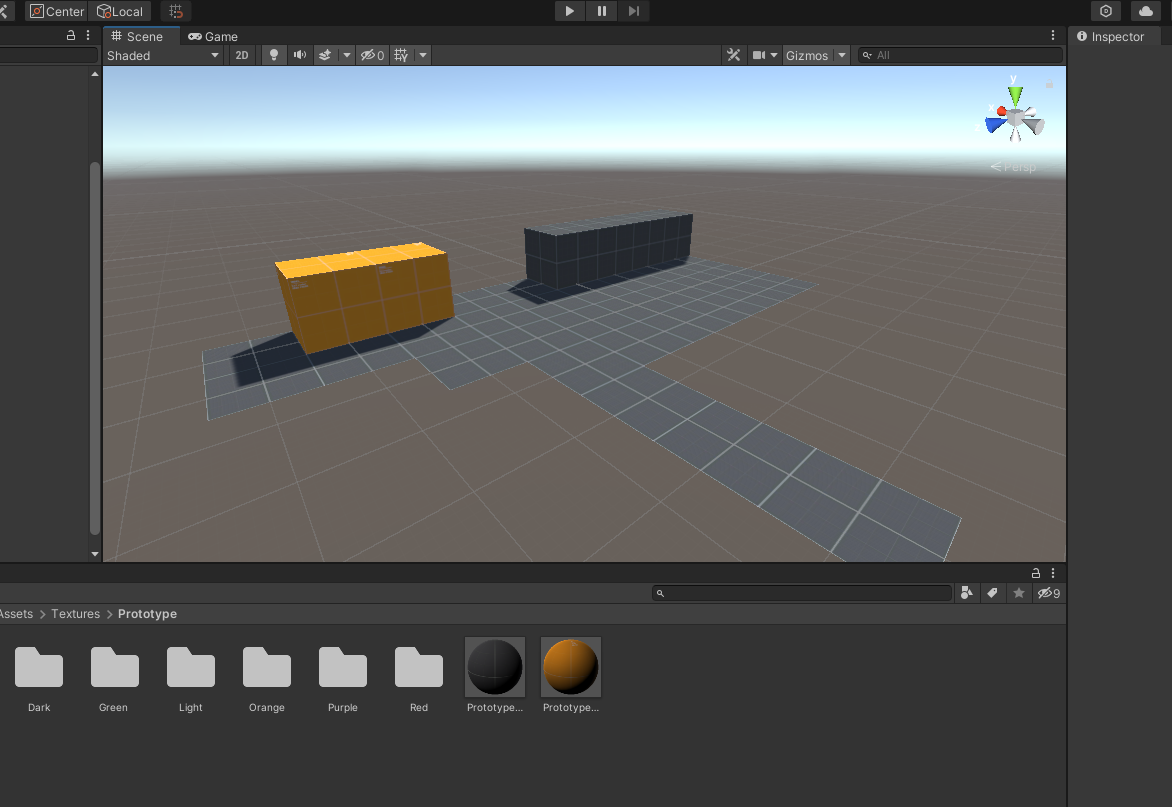Click the left panel scroll up arrow
The height and width of the screenshot is (807, 1172).
pos(95,74)
